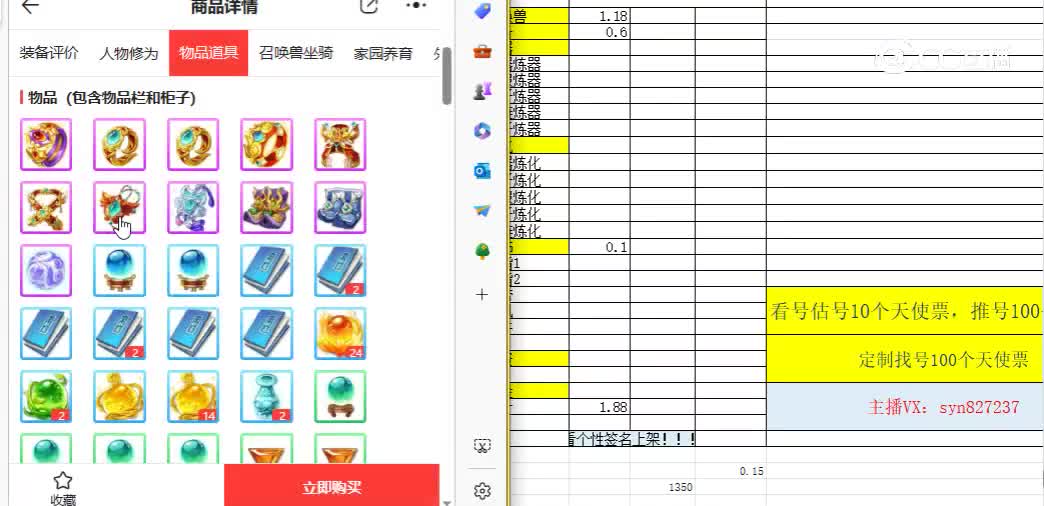The image size is (1044, 506).
Task: Select the gold necklace with green gems
Action: [46, 208]
